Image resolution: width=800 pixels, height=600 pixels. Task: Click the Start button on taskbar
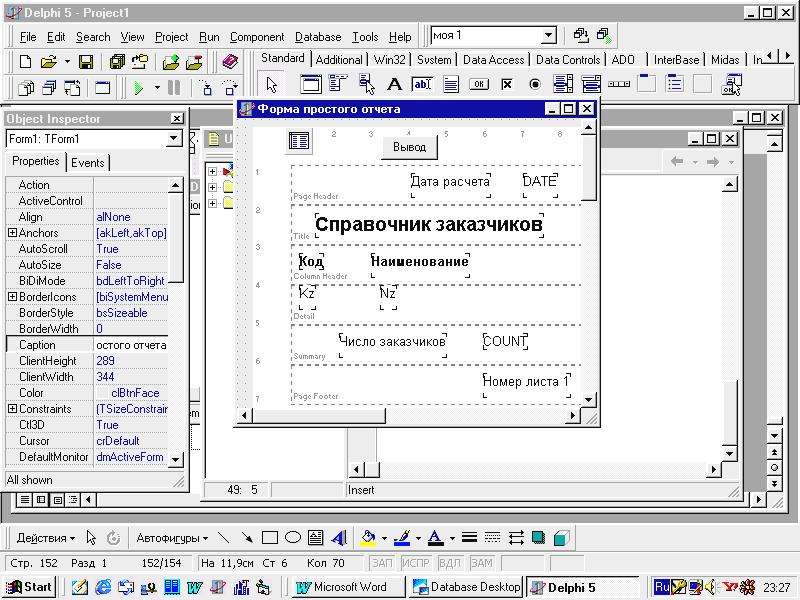(29, 587)
